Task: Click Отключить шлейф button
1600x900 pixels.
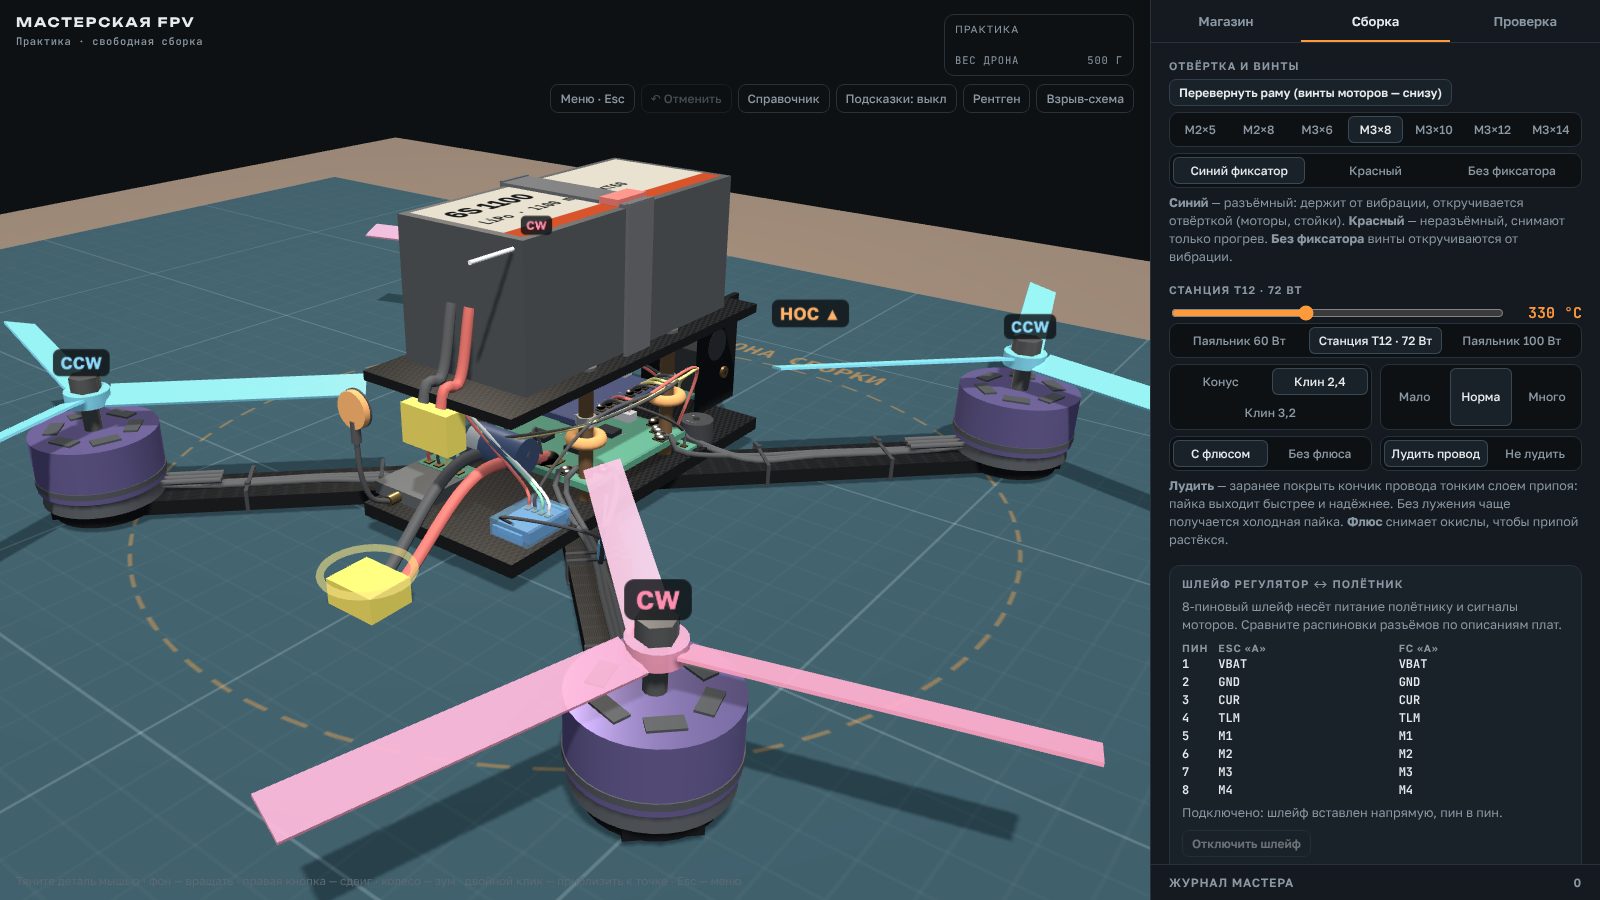Action: coord(1246,844)
